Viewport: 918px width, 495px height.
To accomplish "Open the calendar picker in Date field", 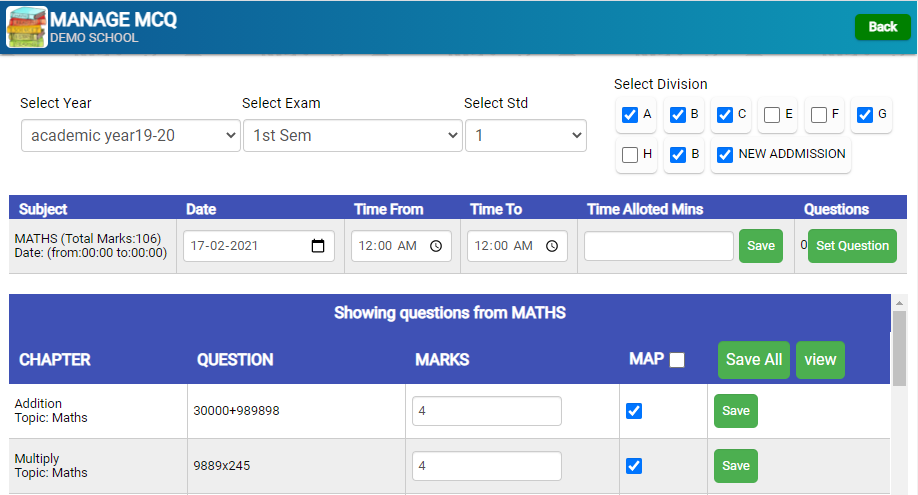I will pos(318,245).
